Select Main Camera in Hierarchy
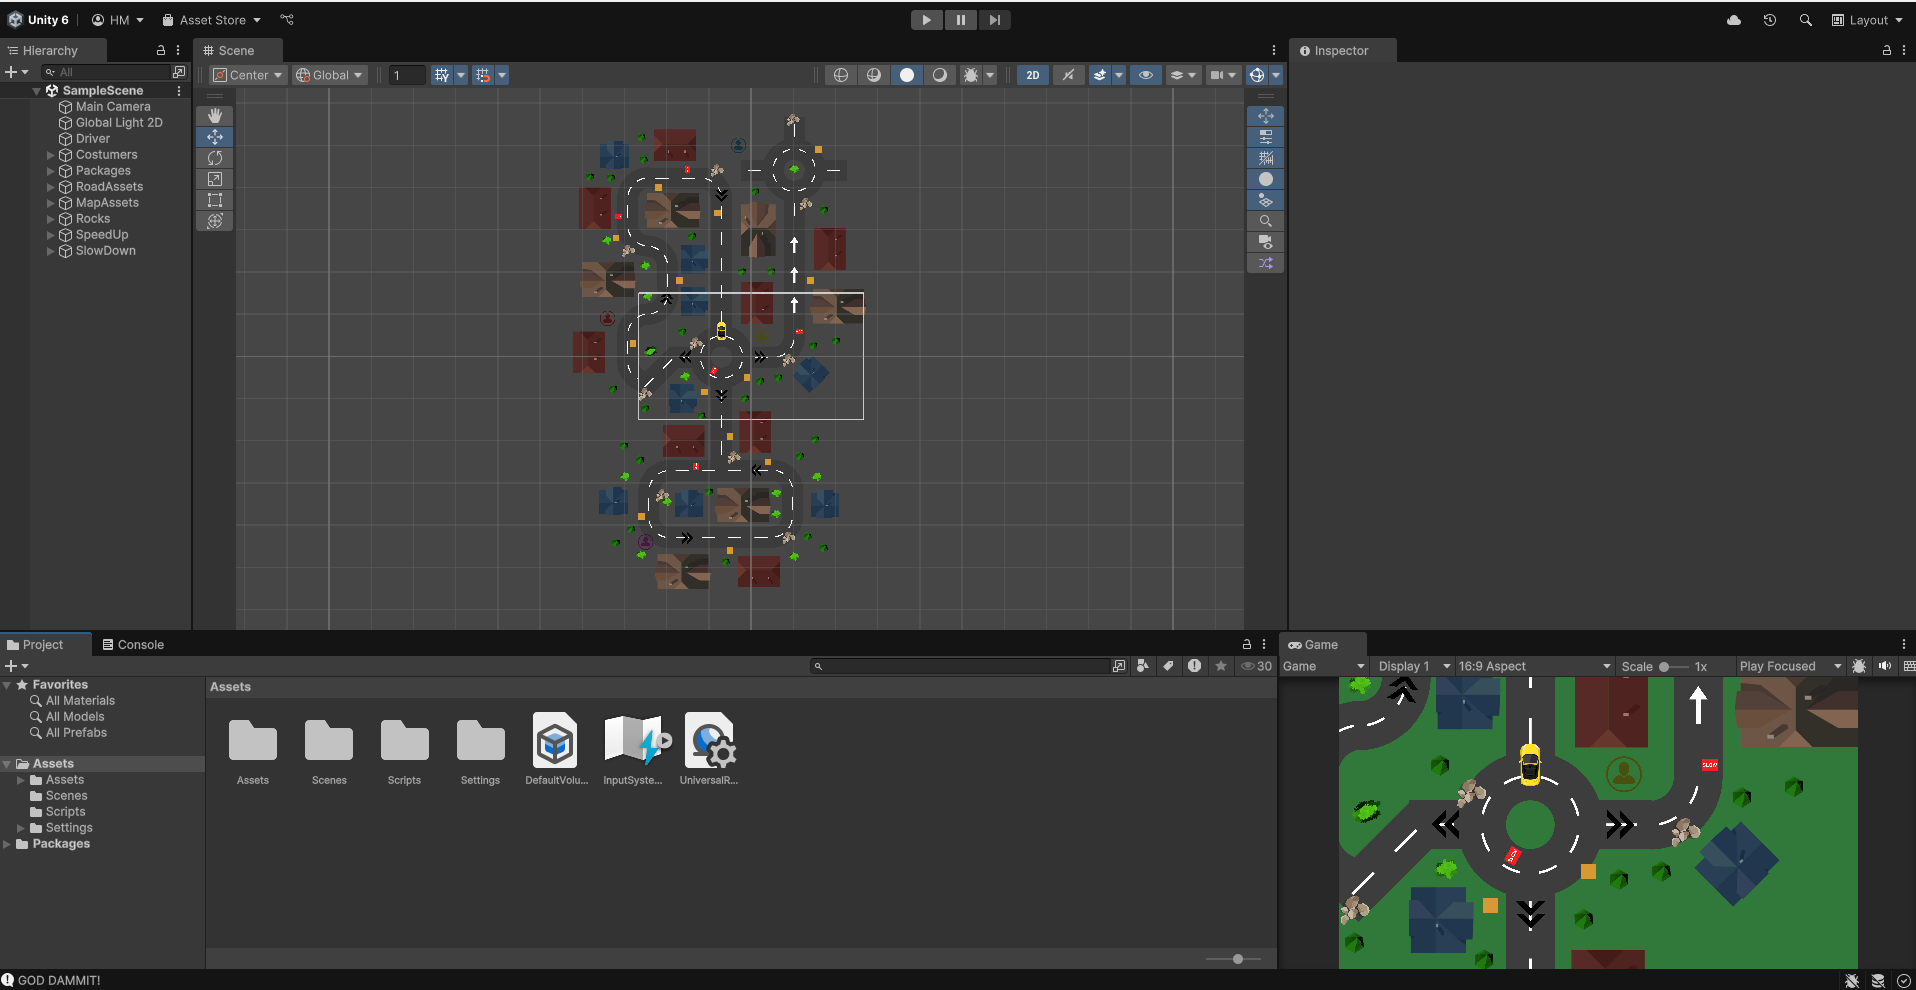This screenshot has width=1916, height=990. pos(112,107)
